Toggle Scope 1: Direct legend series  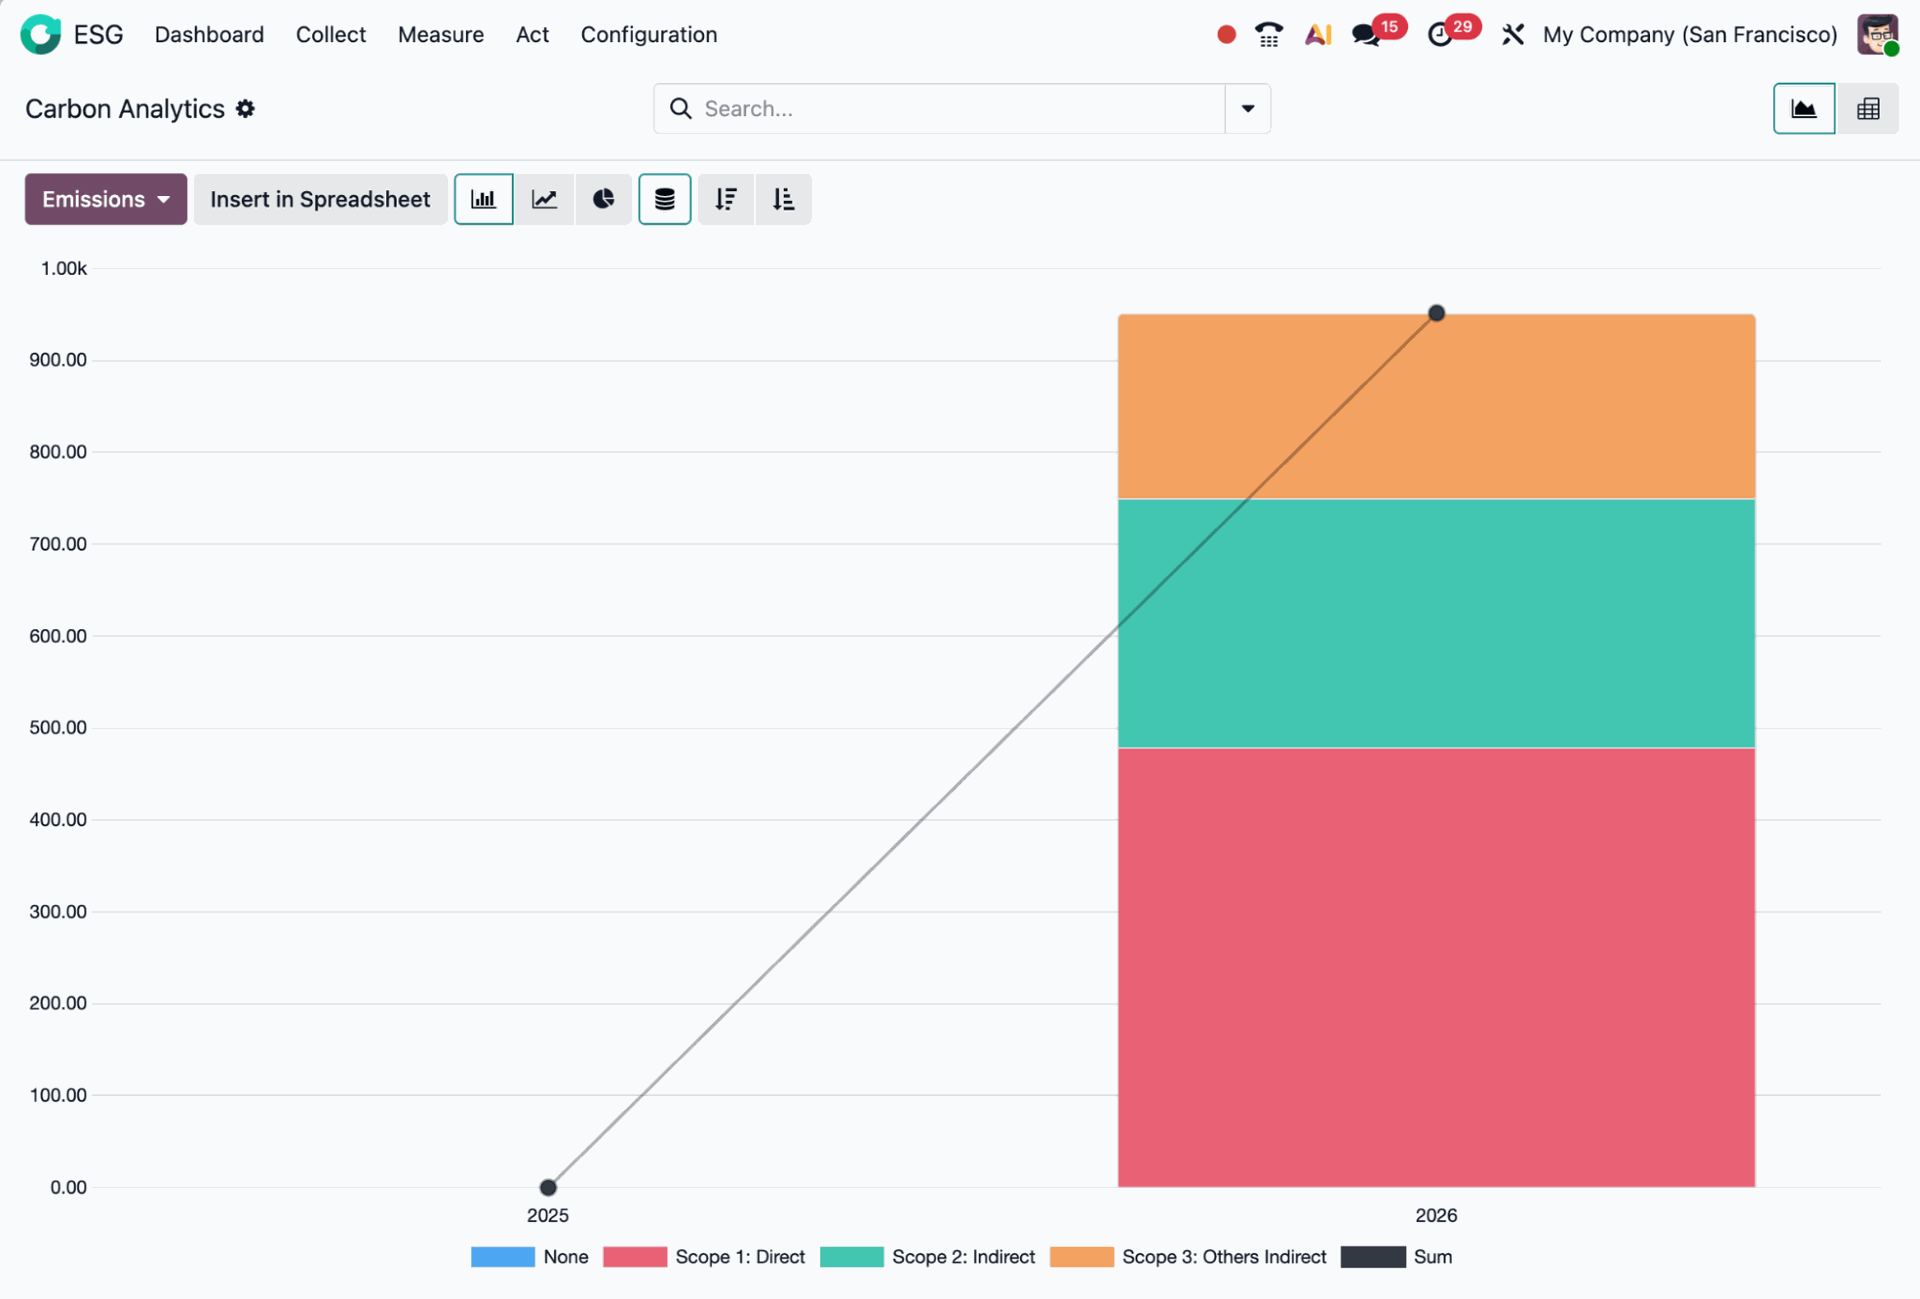point(739,1257)
